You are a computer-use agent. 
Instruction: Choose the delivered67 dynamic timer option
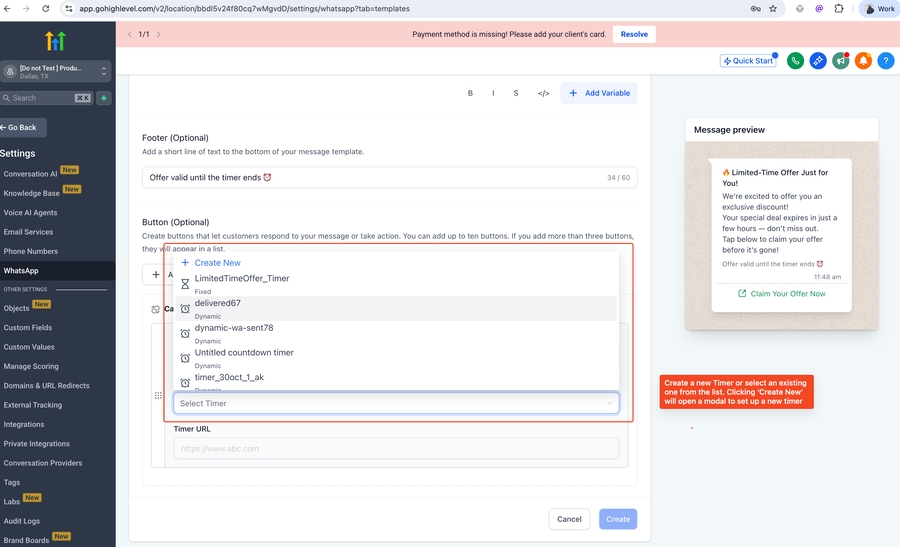(x=218, y=303)
